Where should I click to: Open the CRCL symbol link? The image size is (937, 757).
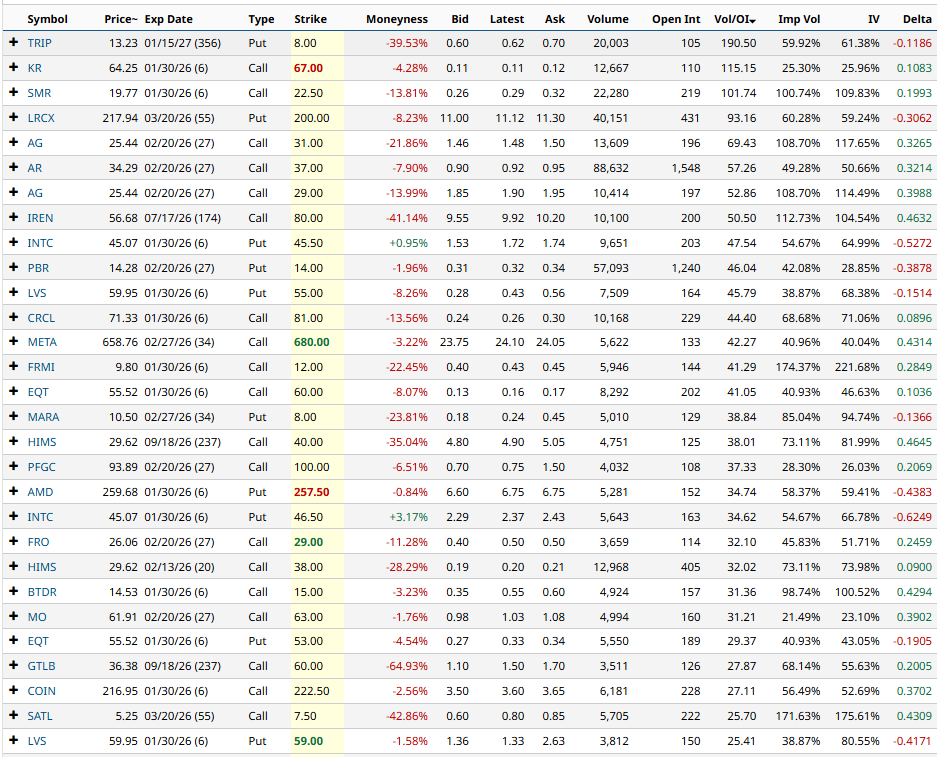pos(41,318)
